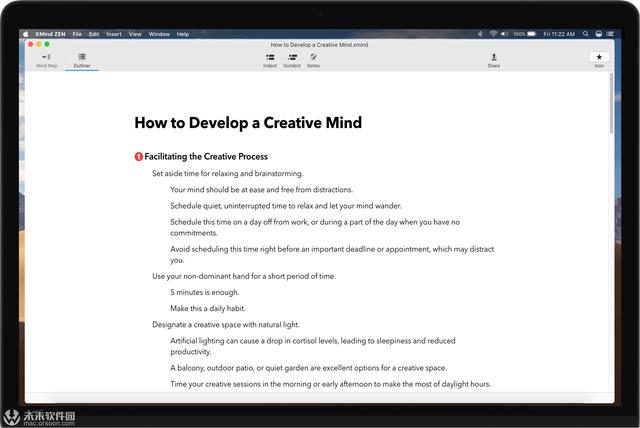Open the Insert menu
Screen dimensions: 640x428
click(x=114, y=34)
